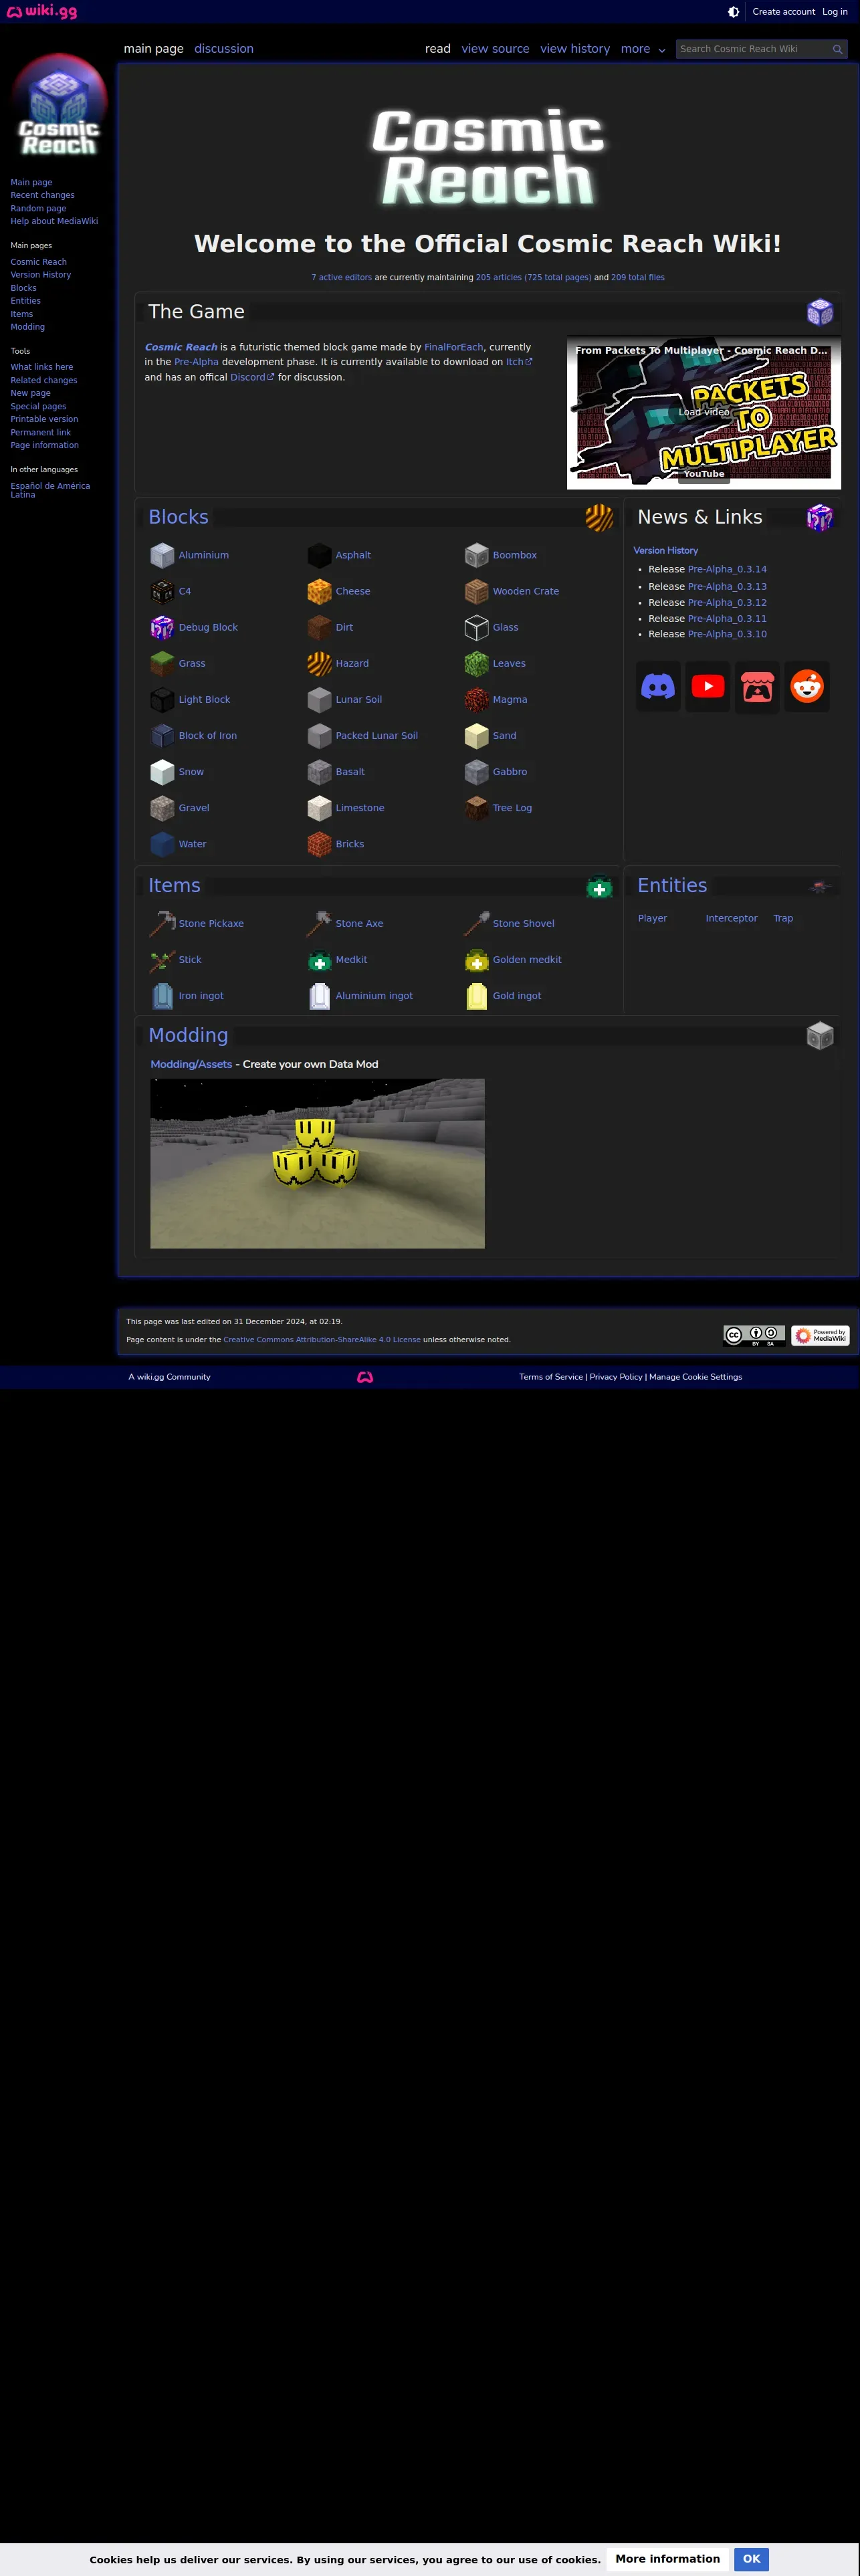
Task: Click the Stone Pickaxe item icon
Action: 162,924
